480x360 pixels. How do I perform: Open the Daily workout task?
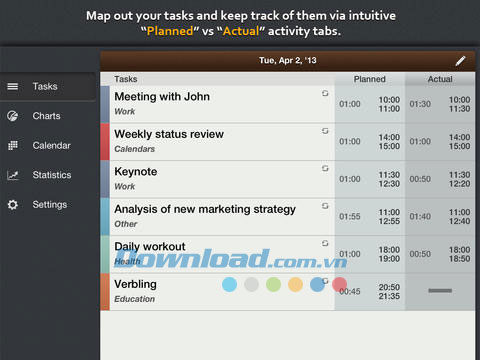[217, 254]
